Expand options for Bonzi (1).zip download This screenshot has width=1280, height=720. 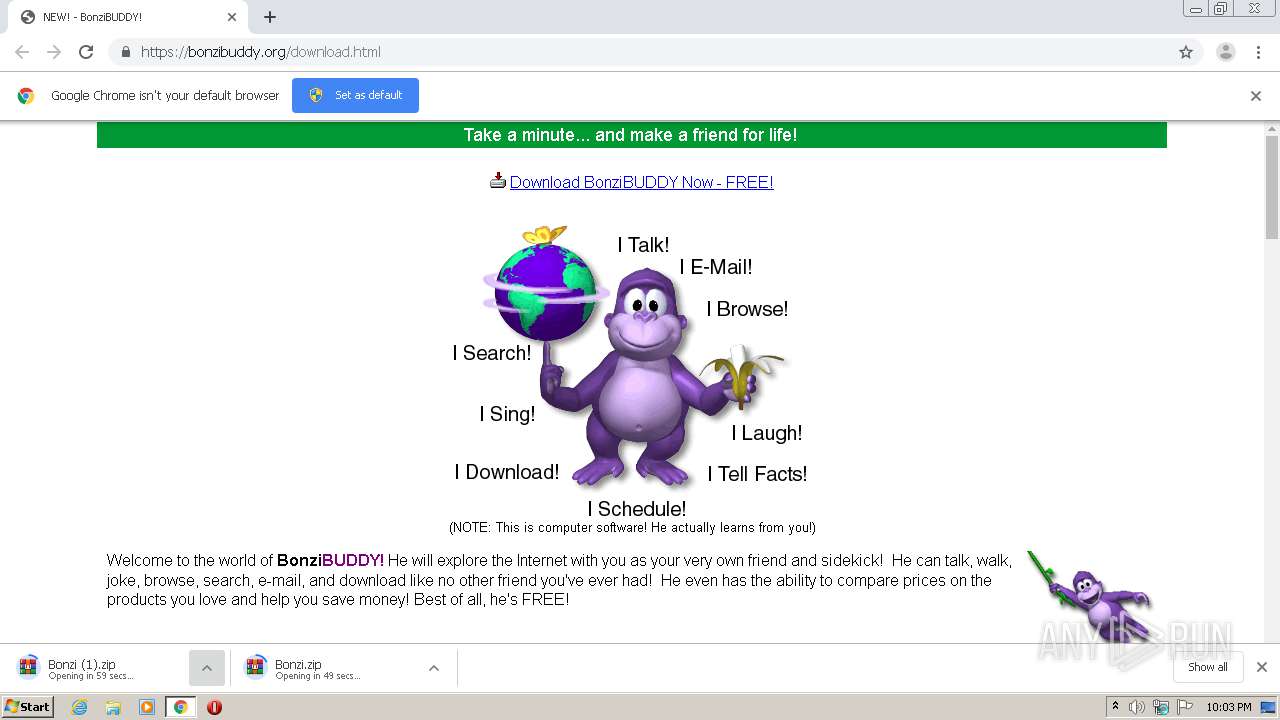coord(207,668)
